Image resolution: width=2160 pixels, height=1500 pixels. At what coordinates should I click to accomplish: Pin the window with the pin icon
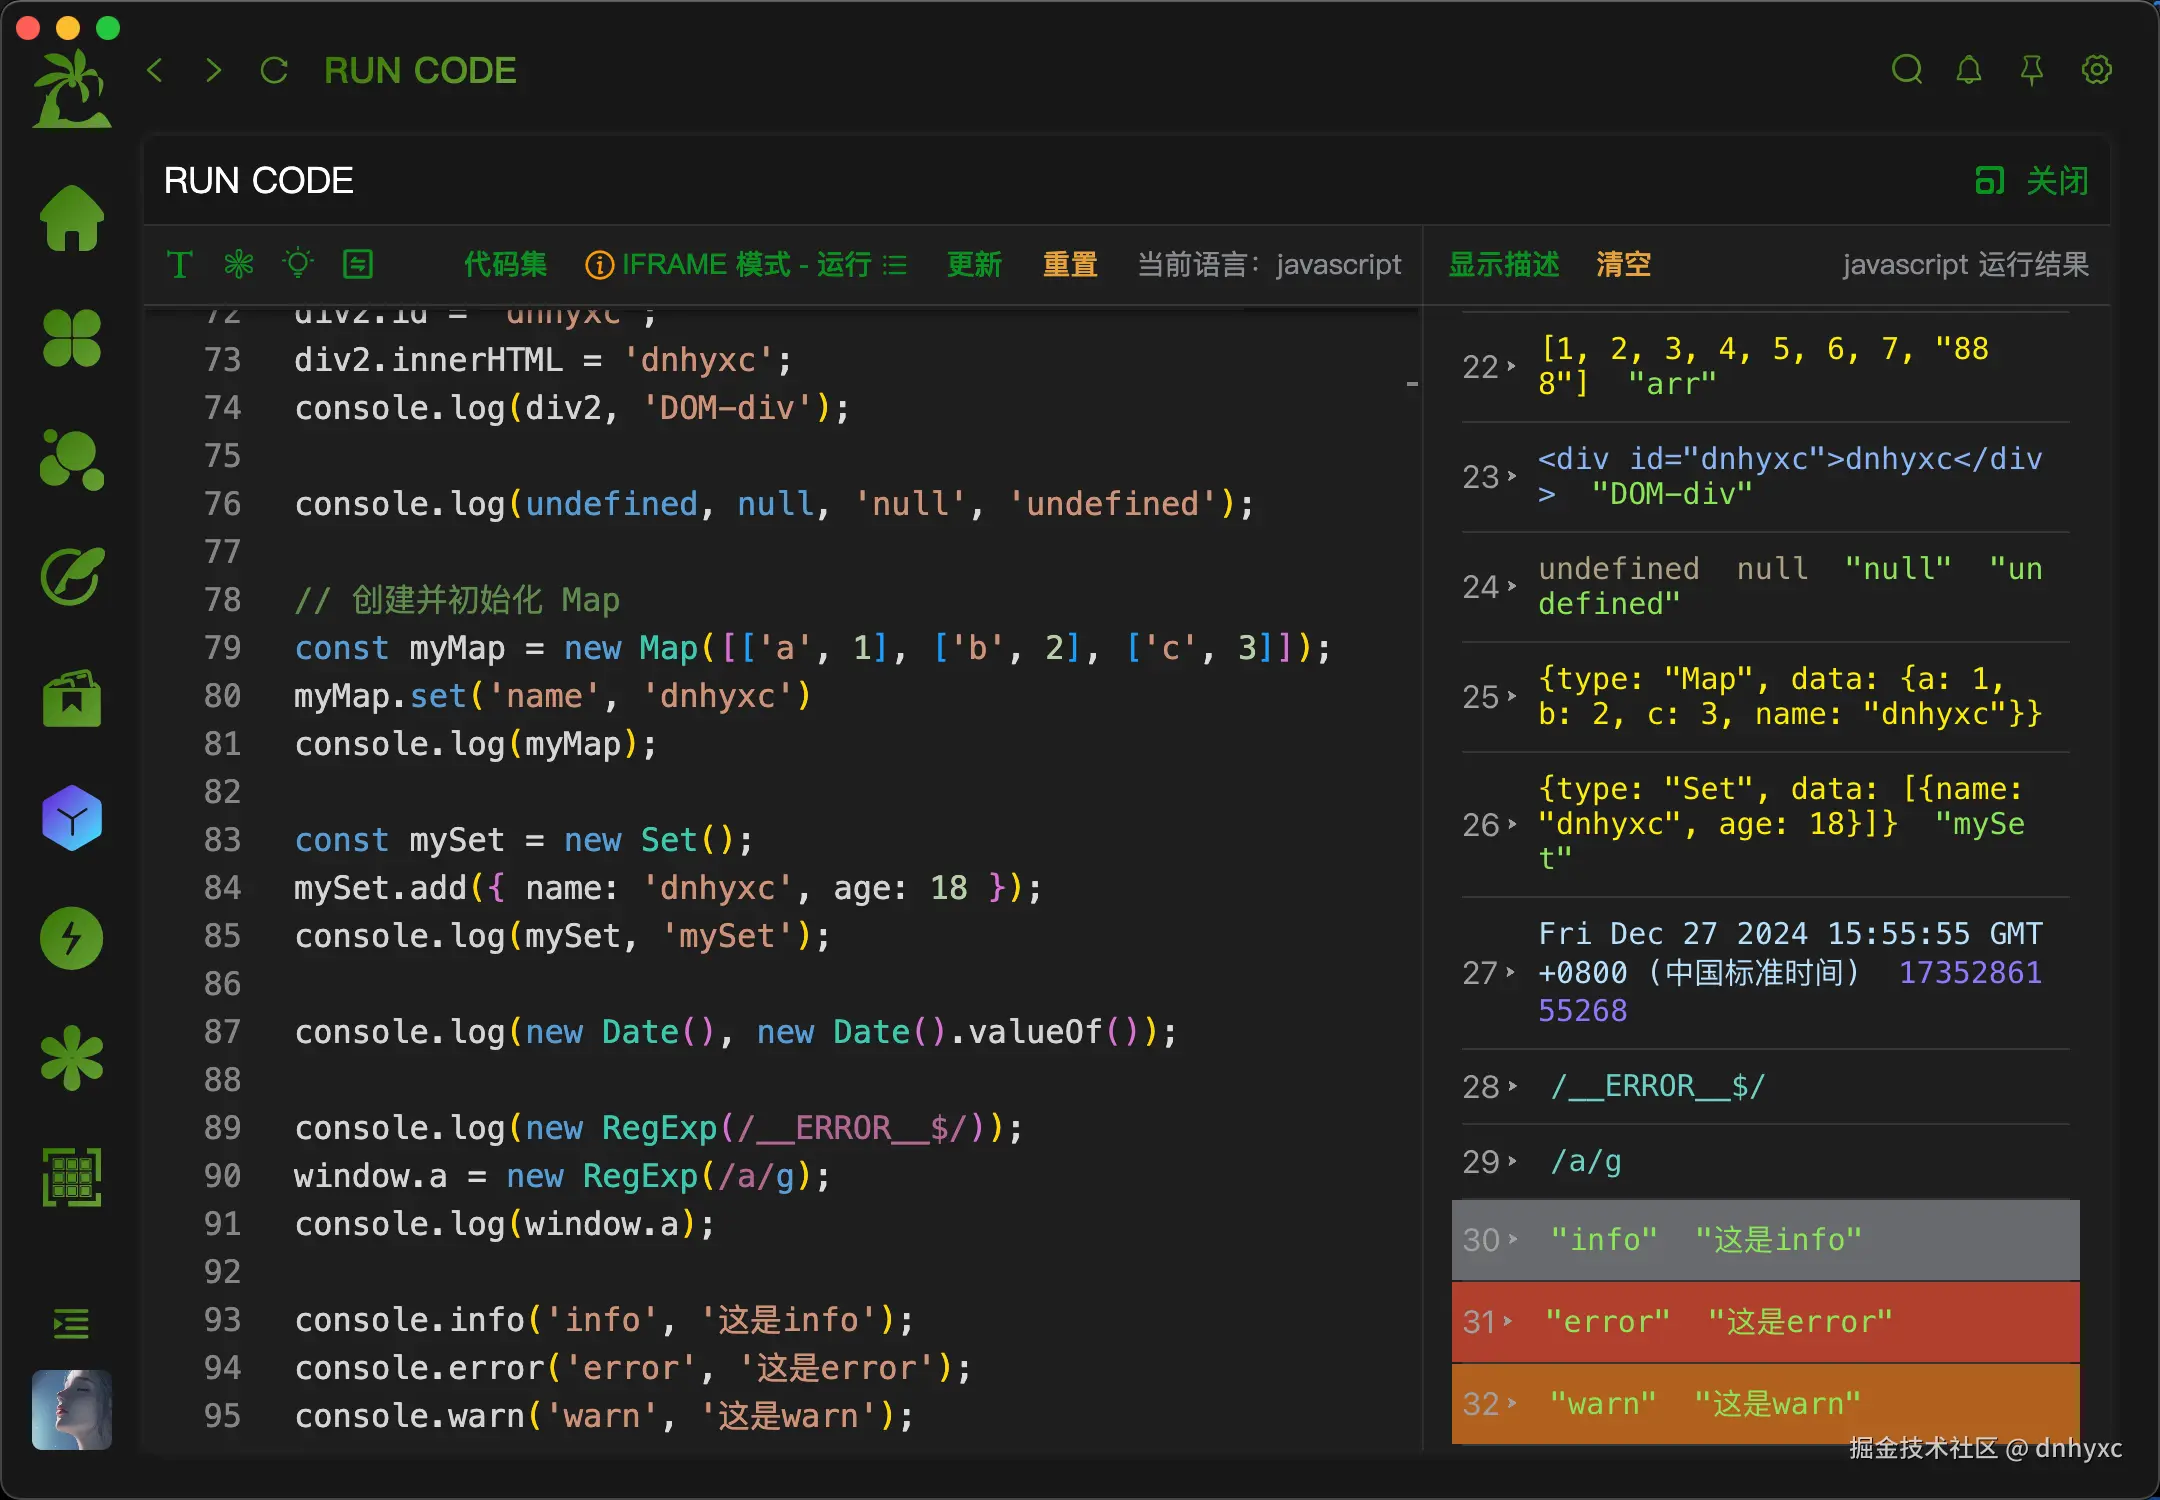(x=2032, y=70)
